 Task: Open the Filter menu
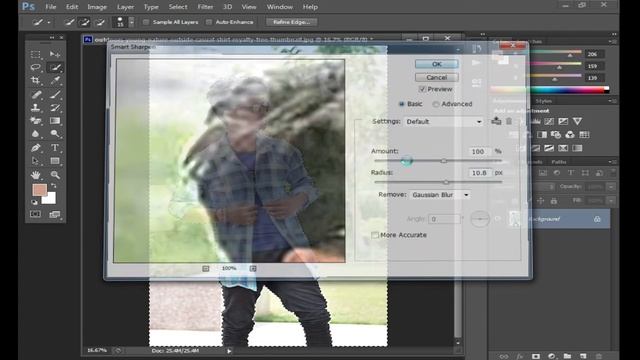(x=205, y=7)
